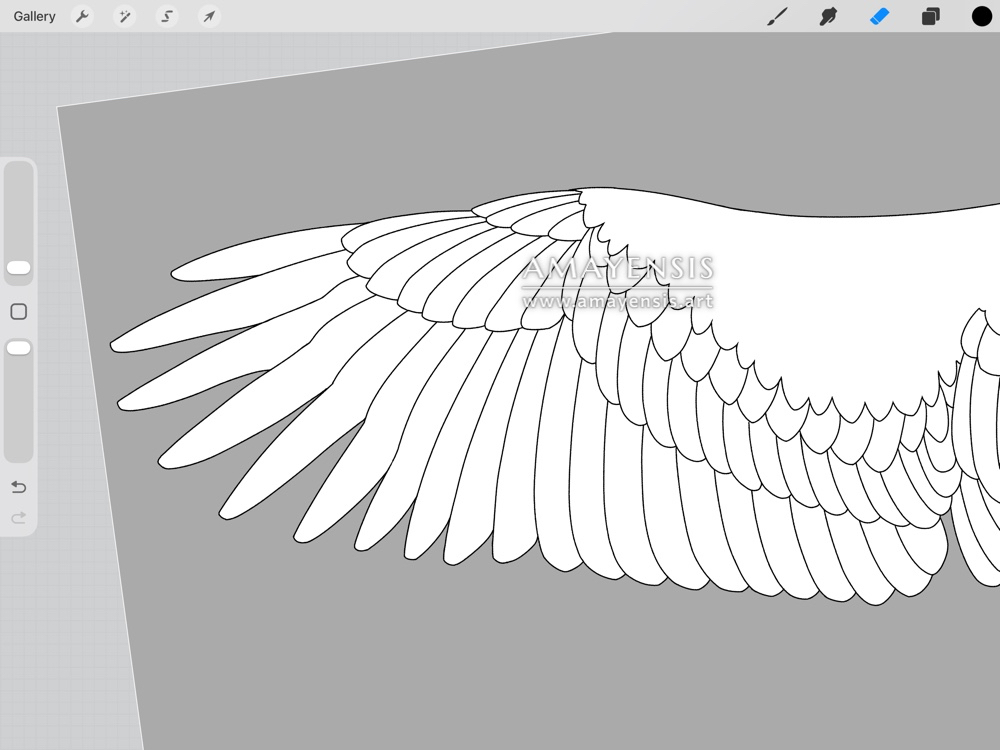Screen dimensions: 1000x750
Task: Select the Smudge tool
Action: coord(828,17)
